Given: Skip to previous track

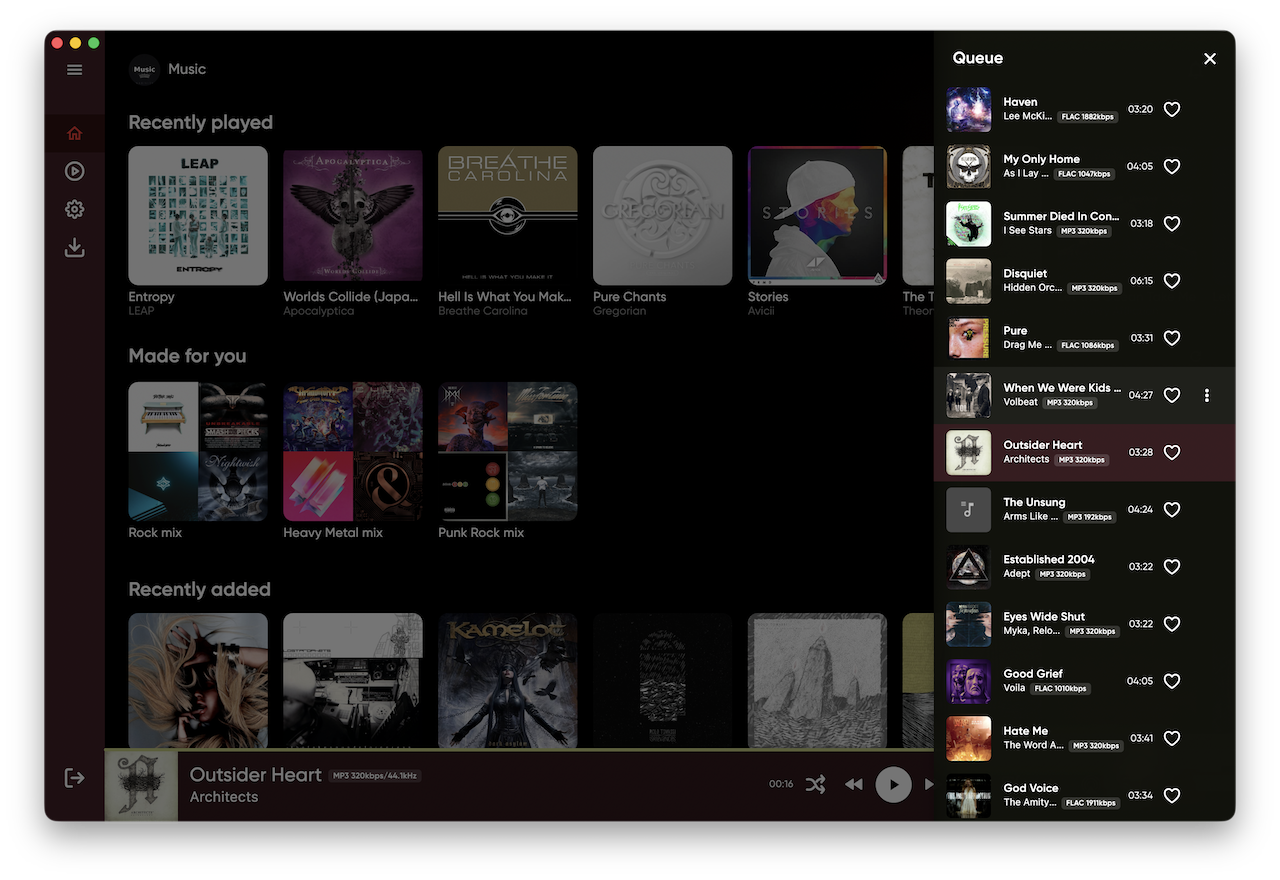Looking at the screenshot, I should coord(853,785).
